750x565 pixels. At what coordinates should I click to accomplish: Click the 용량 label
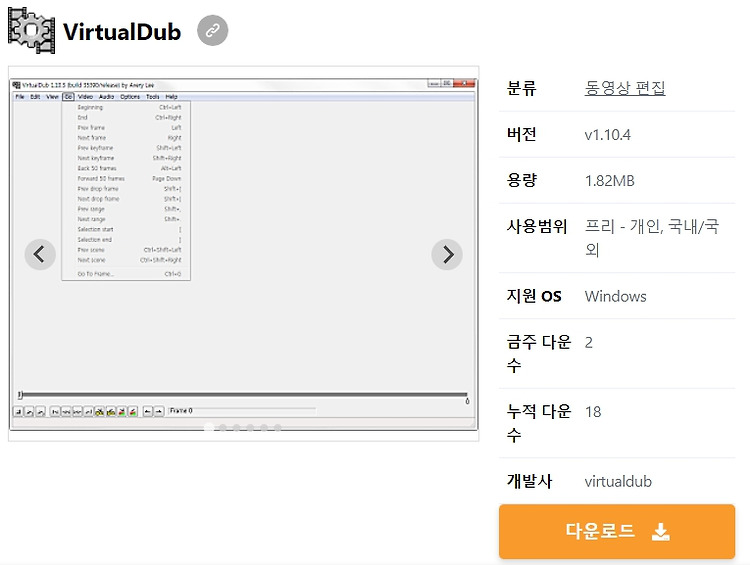click(x=521, y=180)
